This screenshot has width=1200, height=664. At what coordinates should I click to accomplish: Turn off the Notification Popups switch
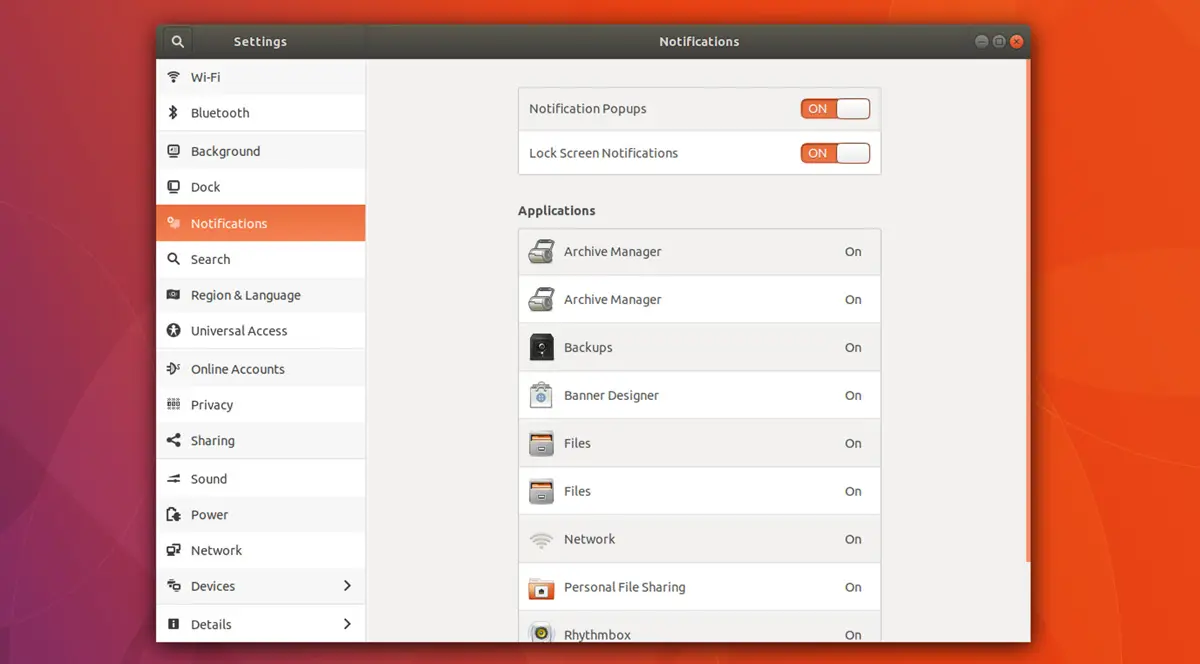835,109
